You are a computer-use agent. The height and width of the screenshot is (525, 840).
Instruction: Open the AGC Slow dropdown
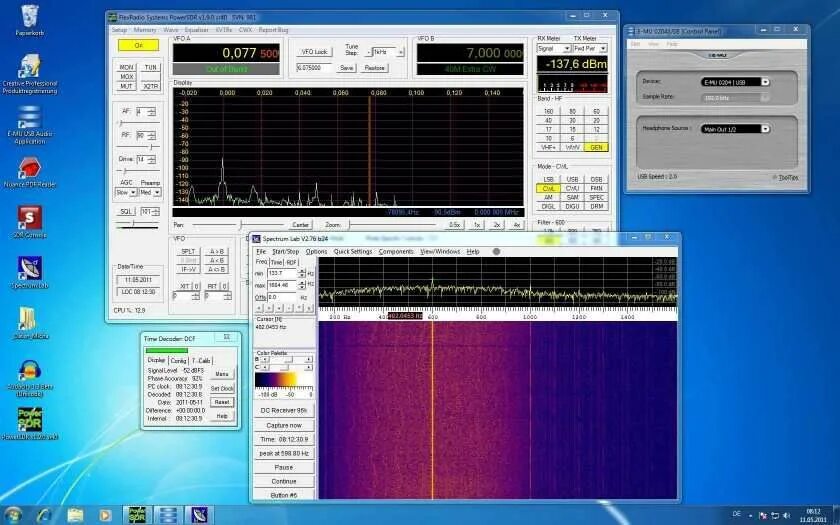click(126, 192)
